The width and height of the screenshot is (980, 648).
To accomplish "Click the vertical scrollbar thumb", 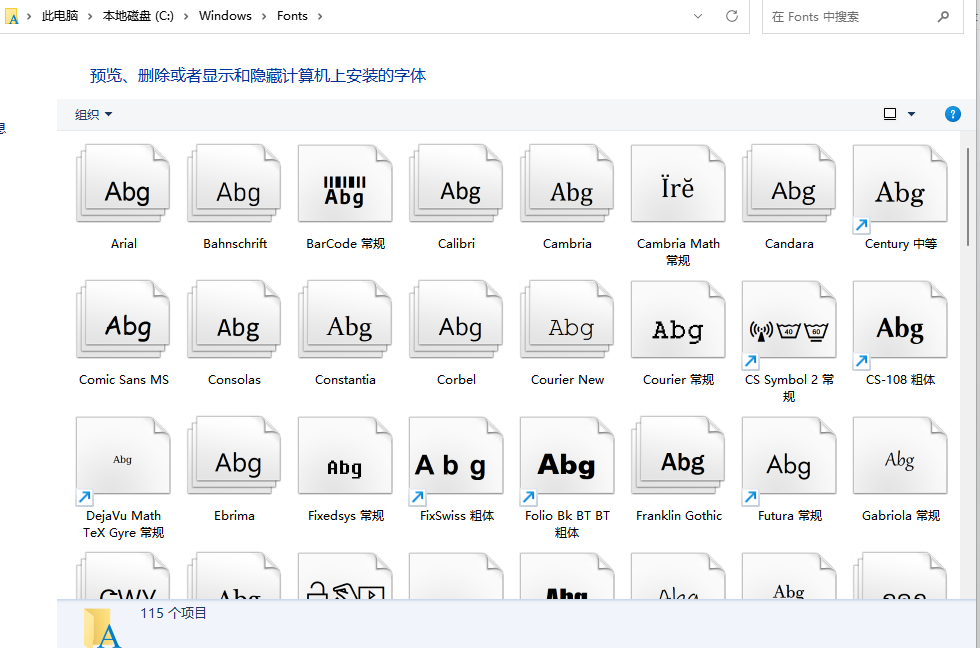I will (x=968, y=197).
